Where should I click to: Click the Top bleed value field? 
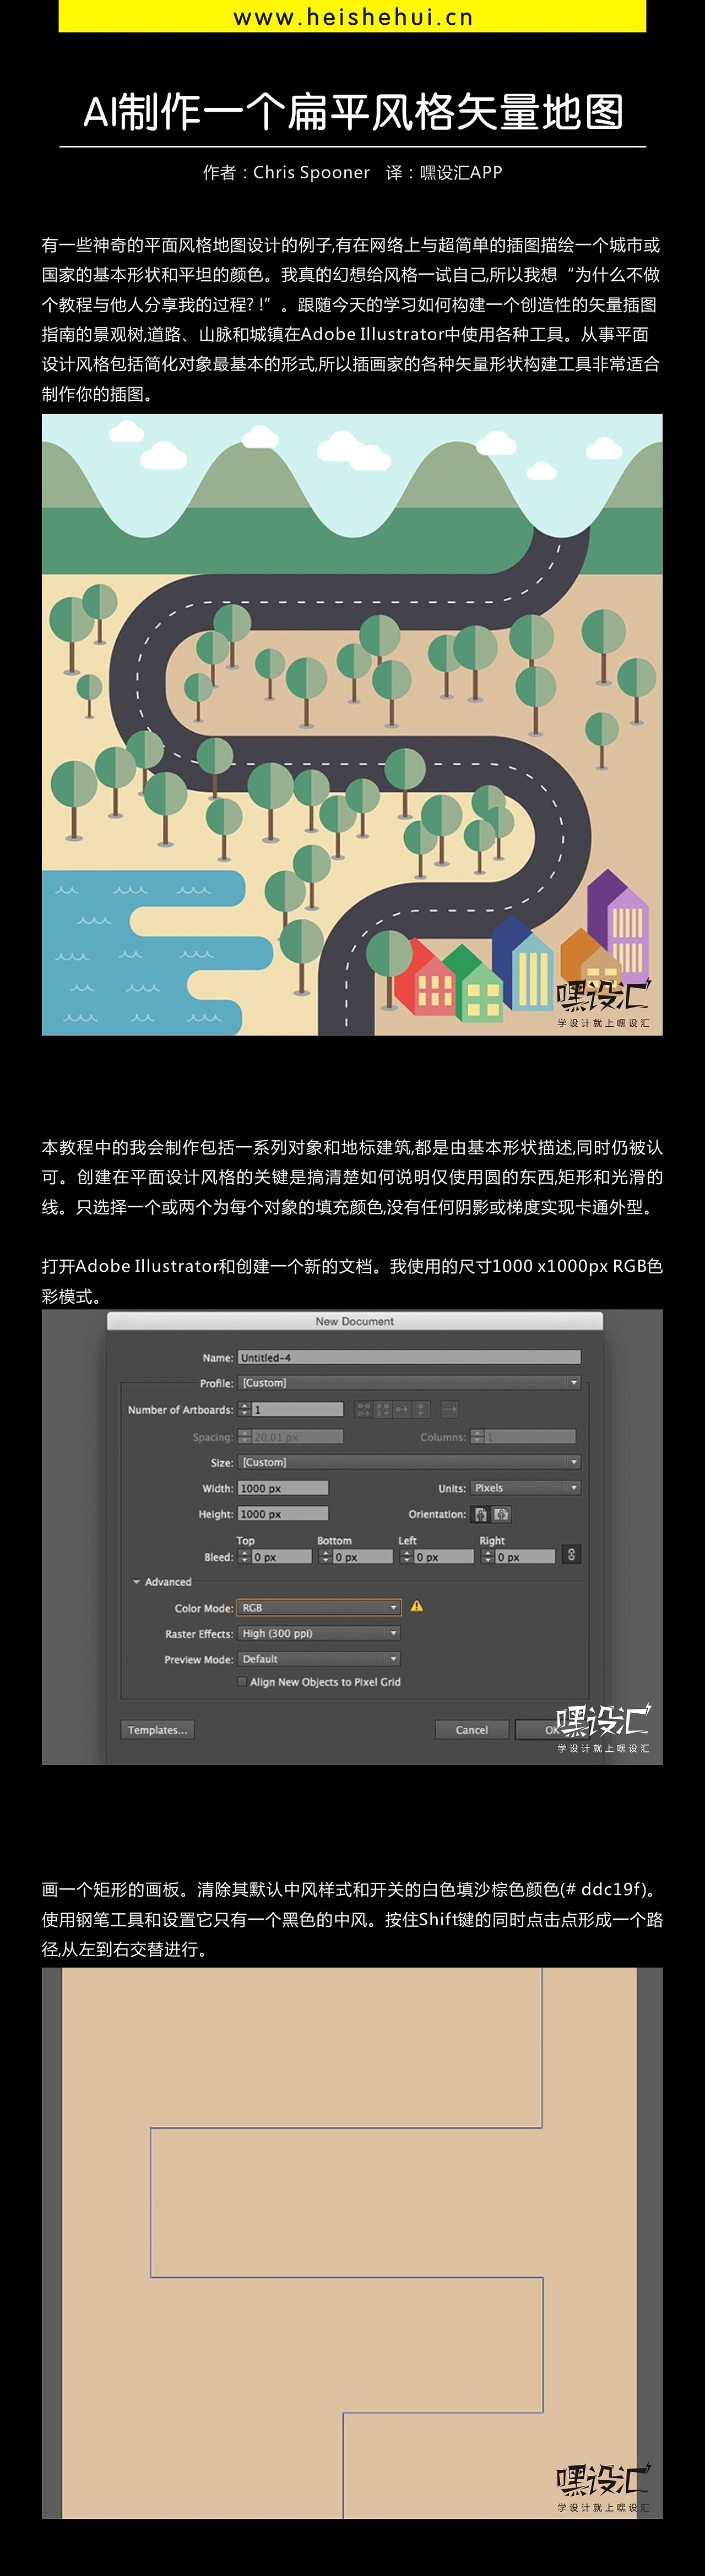point(281,1557)
